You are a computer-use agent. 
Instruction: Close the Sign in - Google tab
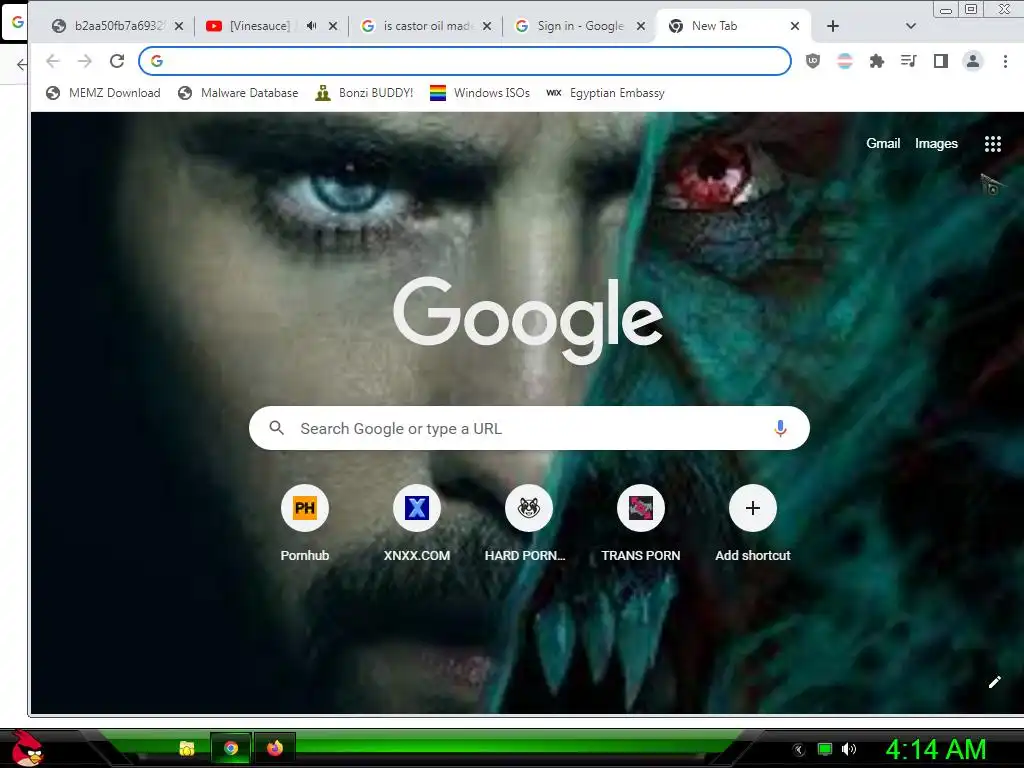(x=641, y=26)
